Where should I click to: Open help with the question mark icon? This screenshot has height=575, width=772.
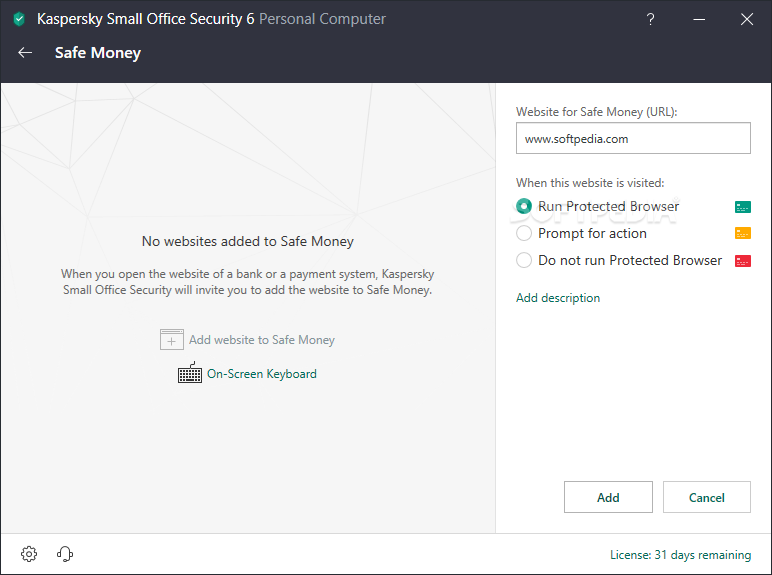tap(650, 19)
